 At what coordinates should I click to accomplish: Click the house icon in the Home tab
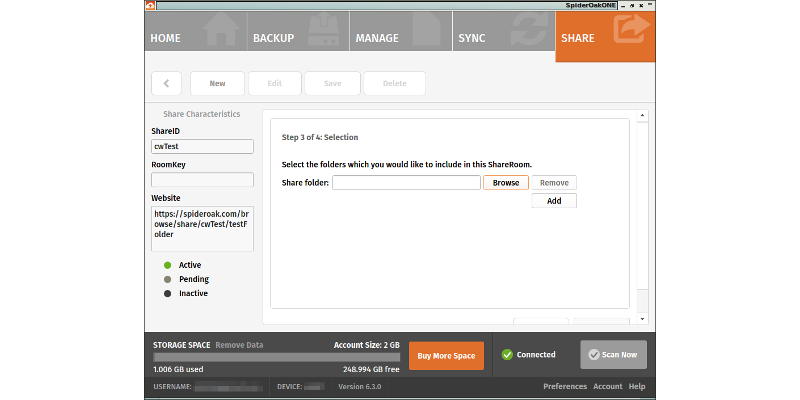click(x=221, y=35)
